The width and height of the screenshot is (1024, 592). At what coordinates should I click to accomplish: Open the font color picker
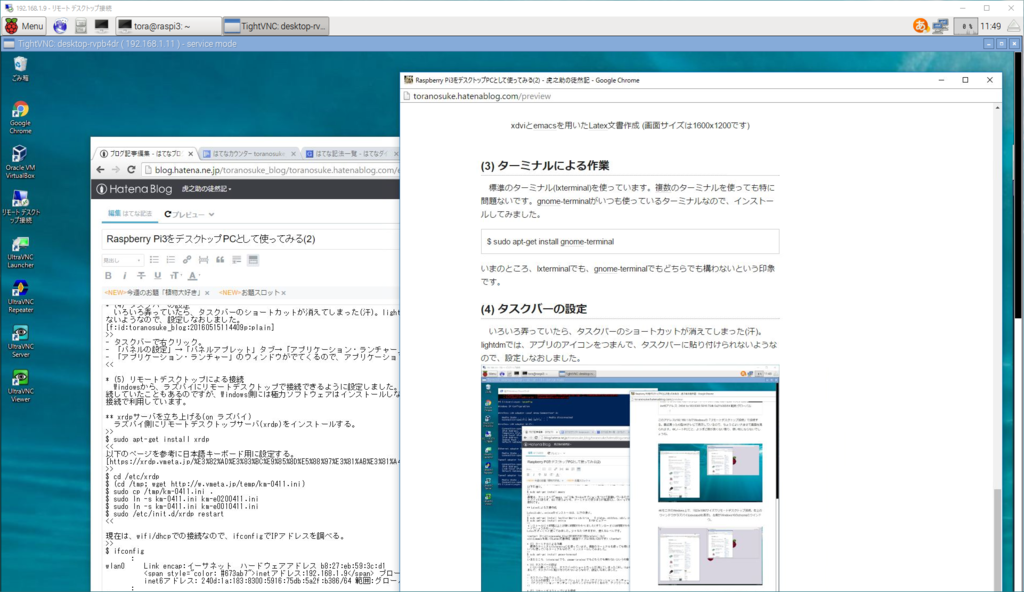click(193, 276)
